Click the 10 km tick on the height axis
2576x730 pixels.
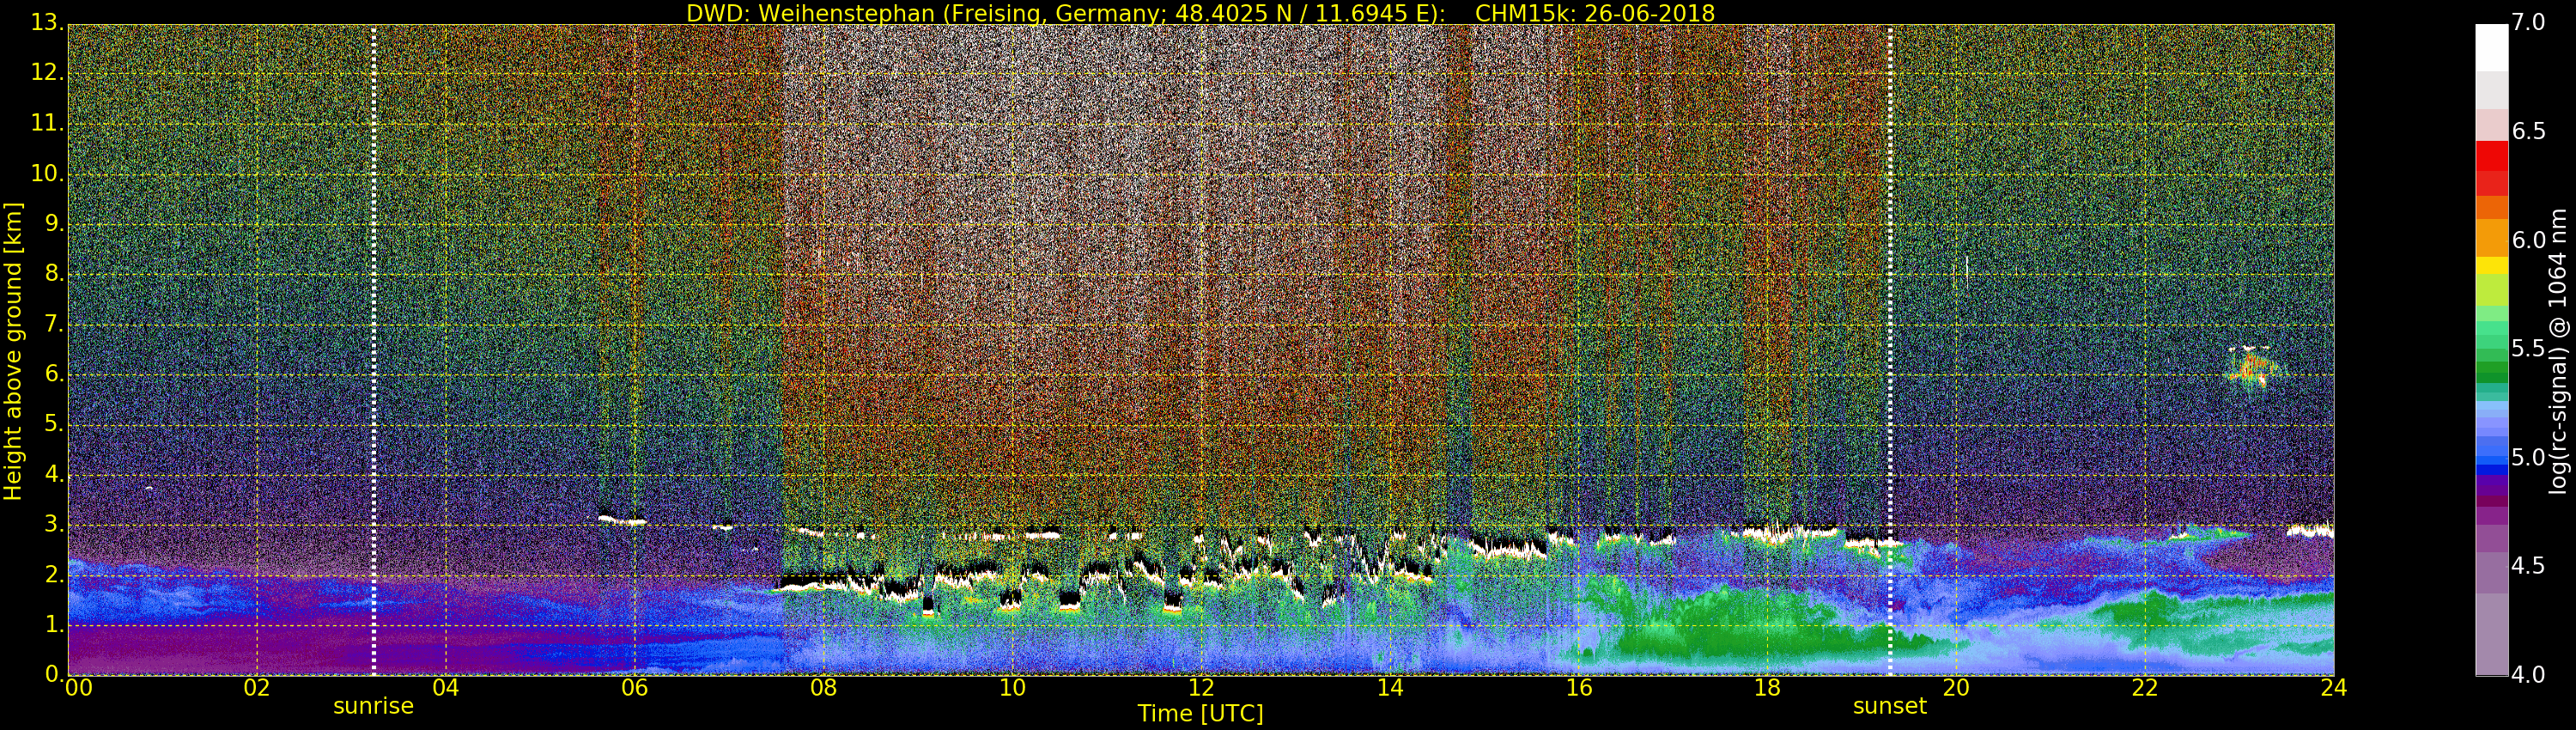coord(48,173)
